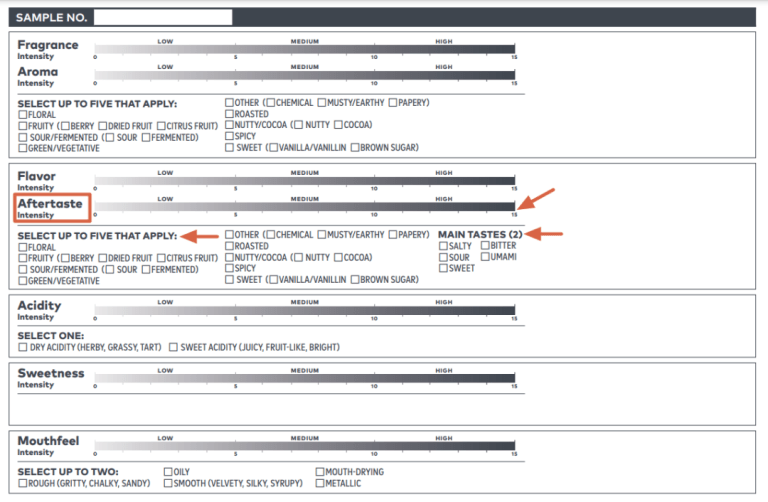
Task: Select SWEET ACIDITY (juicy, fruit-like, bright)
Action: coord(173,348)
